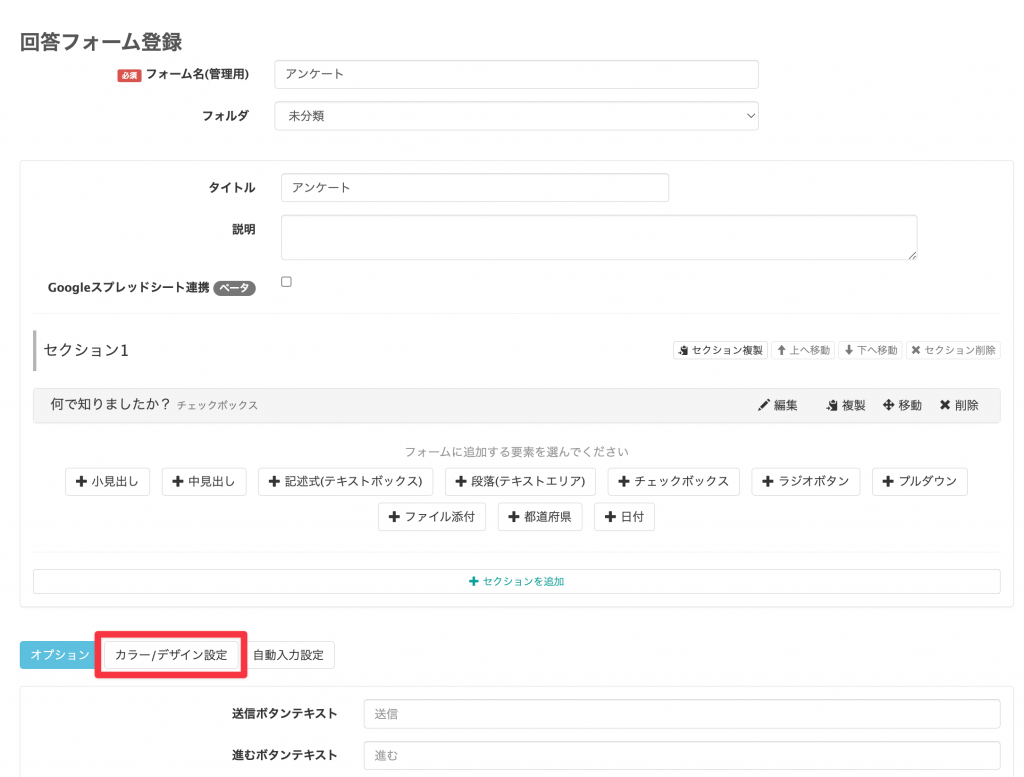1024x777 pixels.
Task: Add a ラジオボタン element
Action: click(x=805, y=481)
